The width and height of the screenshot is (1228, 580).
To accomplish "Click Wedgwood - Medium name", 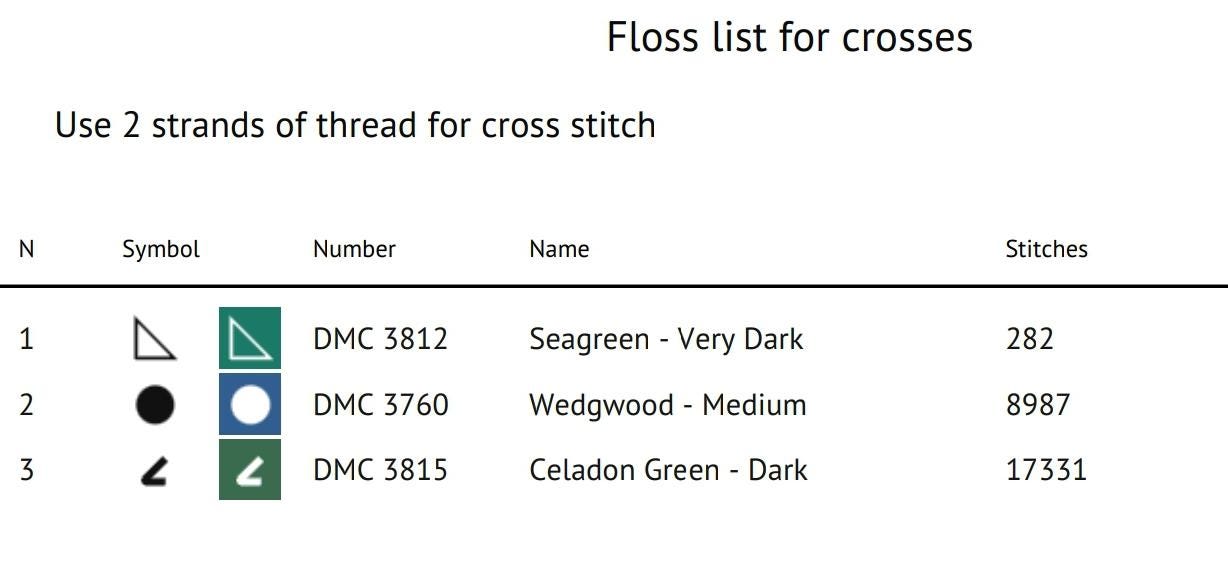I will [x=668, y=405].
